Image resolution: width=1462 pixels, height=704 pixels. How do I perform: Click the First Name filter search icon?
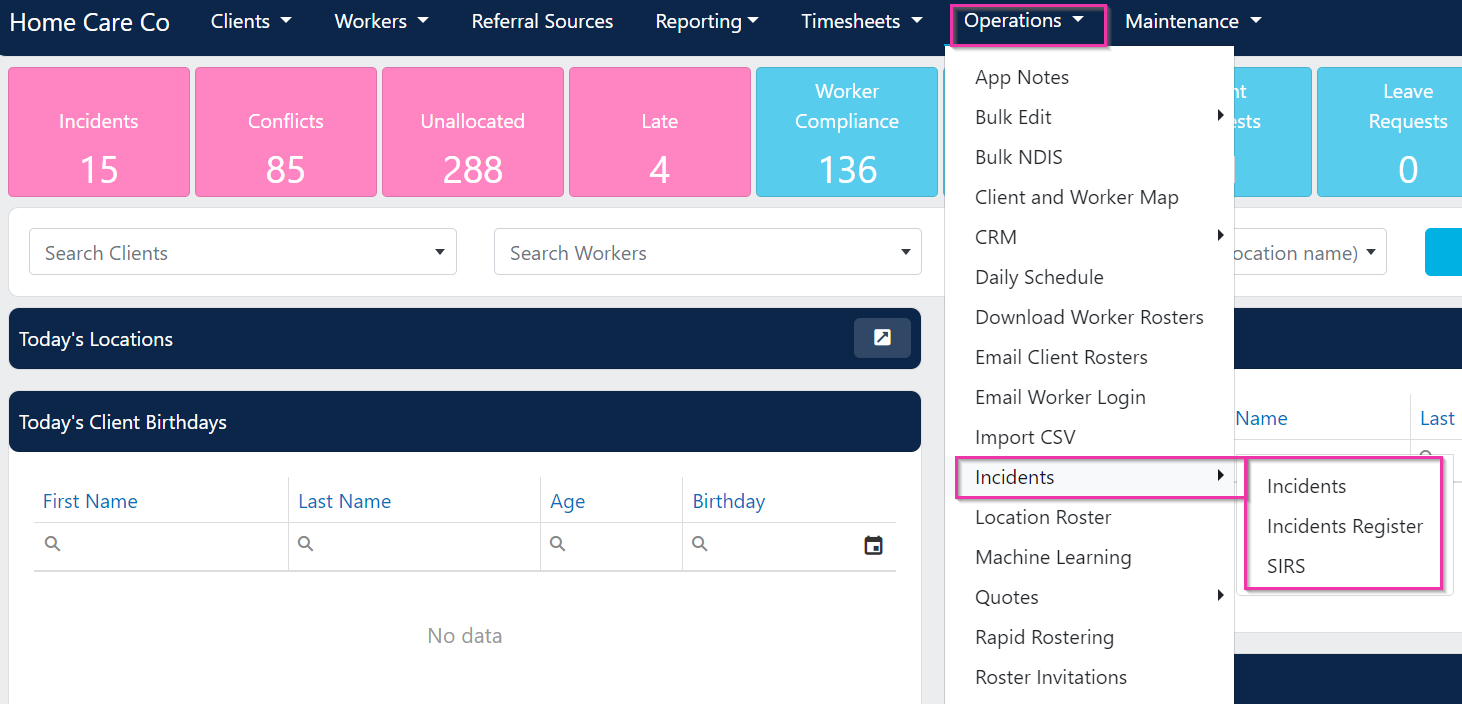(x=53, y=544)
